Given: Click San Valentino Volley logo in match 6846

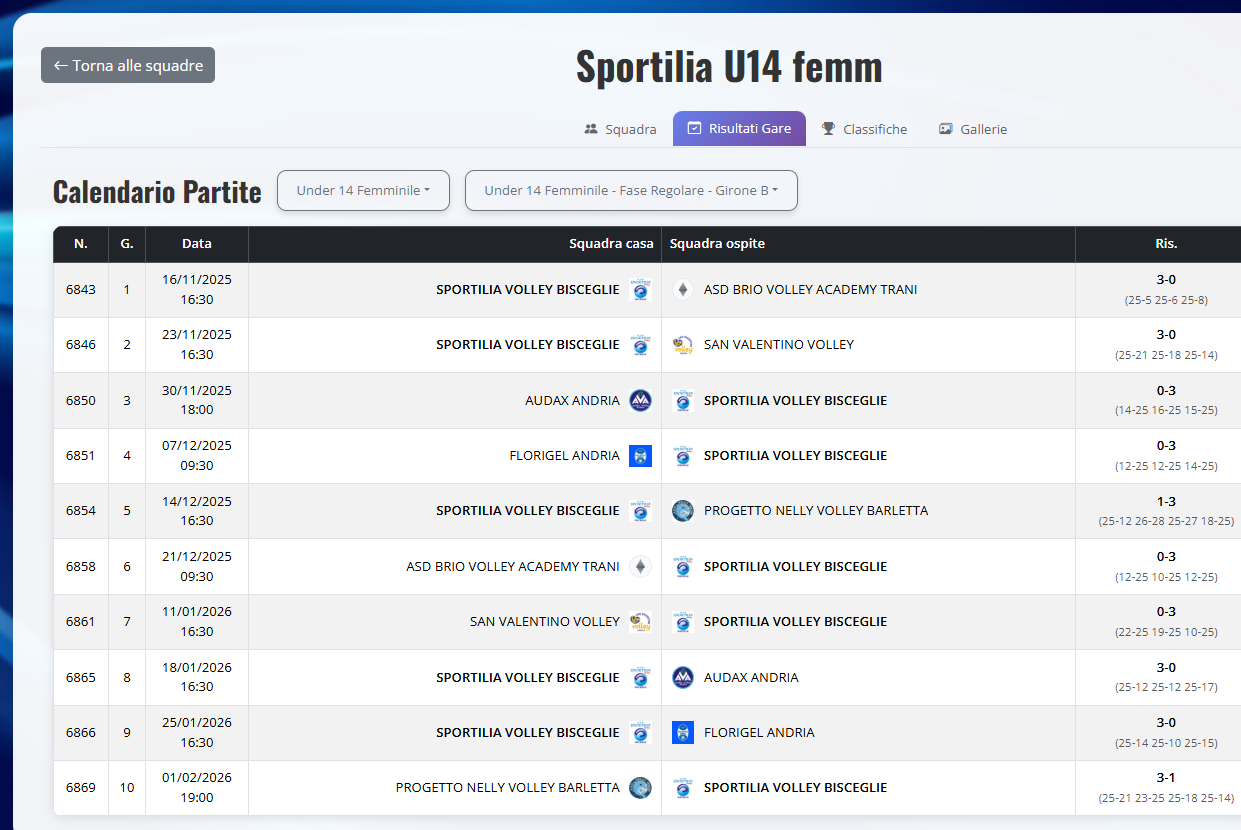Looking at the screenshot, I should click(683, 345).
